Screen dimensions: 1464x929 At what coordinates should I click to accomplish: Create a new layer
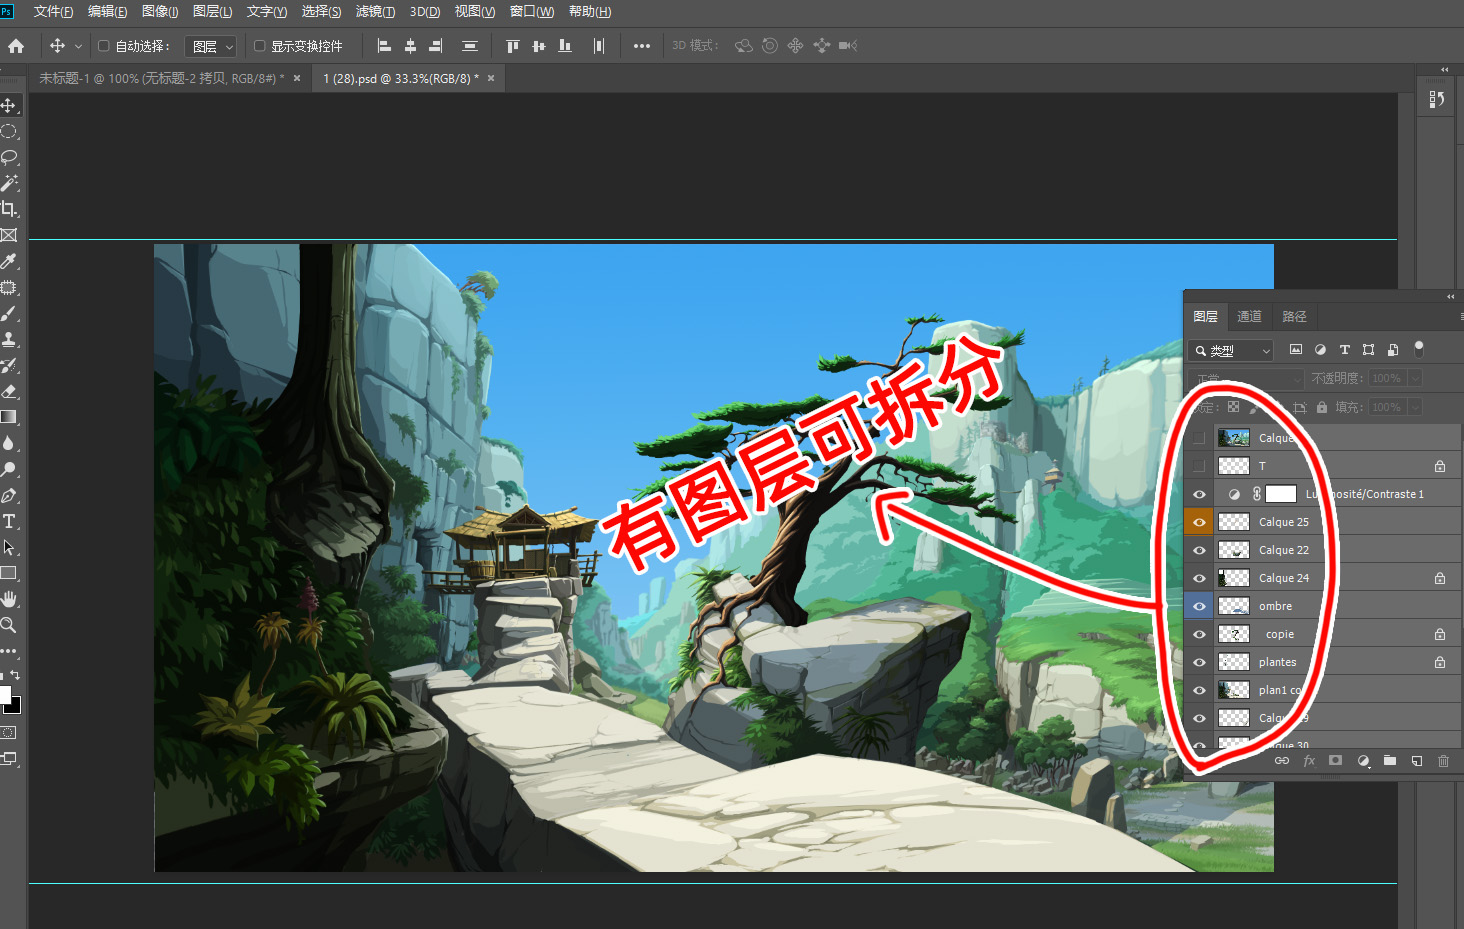coord(1417,761)
